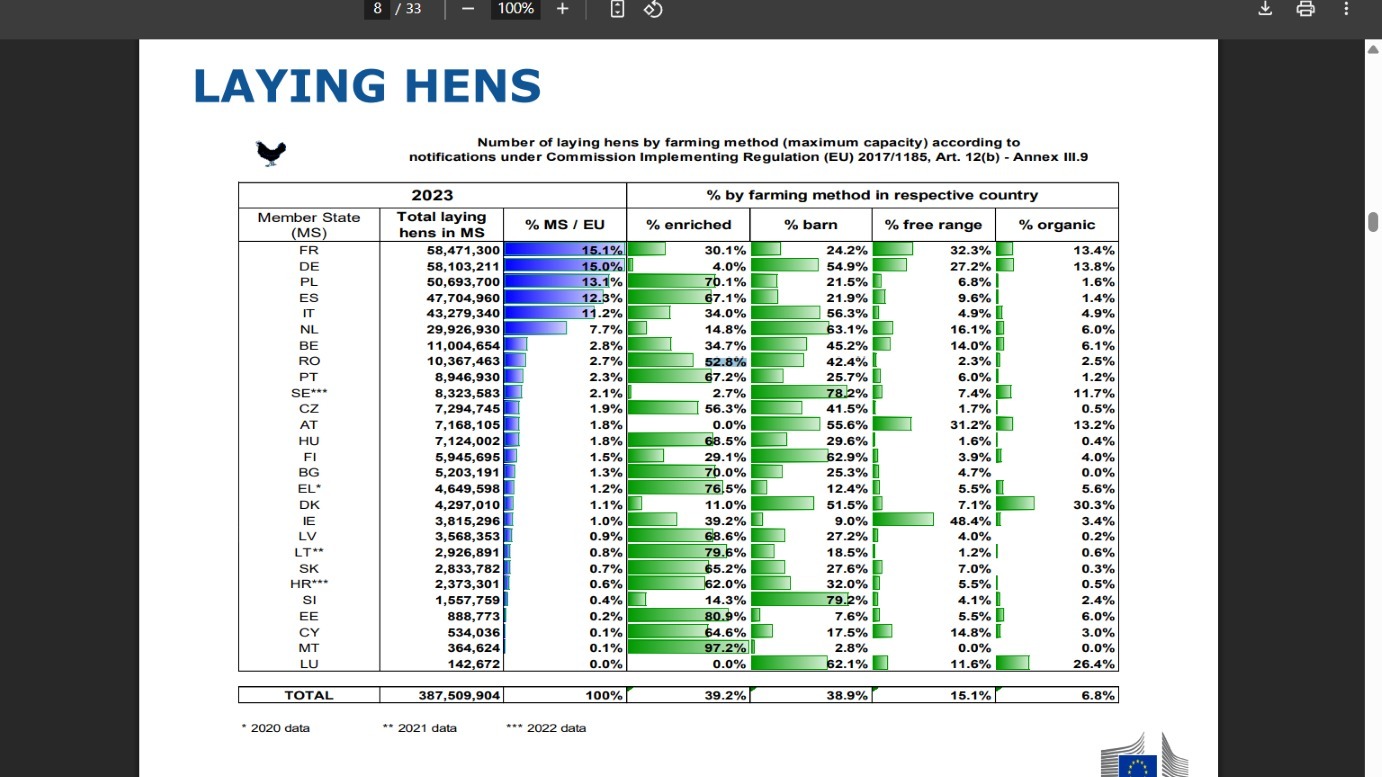Click the vertical scrollbar thumb
This screenshot has width=1382, height=777.
coord(1373,221)
